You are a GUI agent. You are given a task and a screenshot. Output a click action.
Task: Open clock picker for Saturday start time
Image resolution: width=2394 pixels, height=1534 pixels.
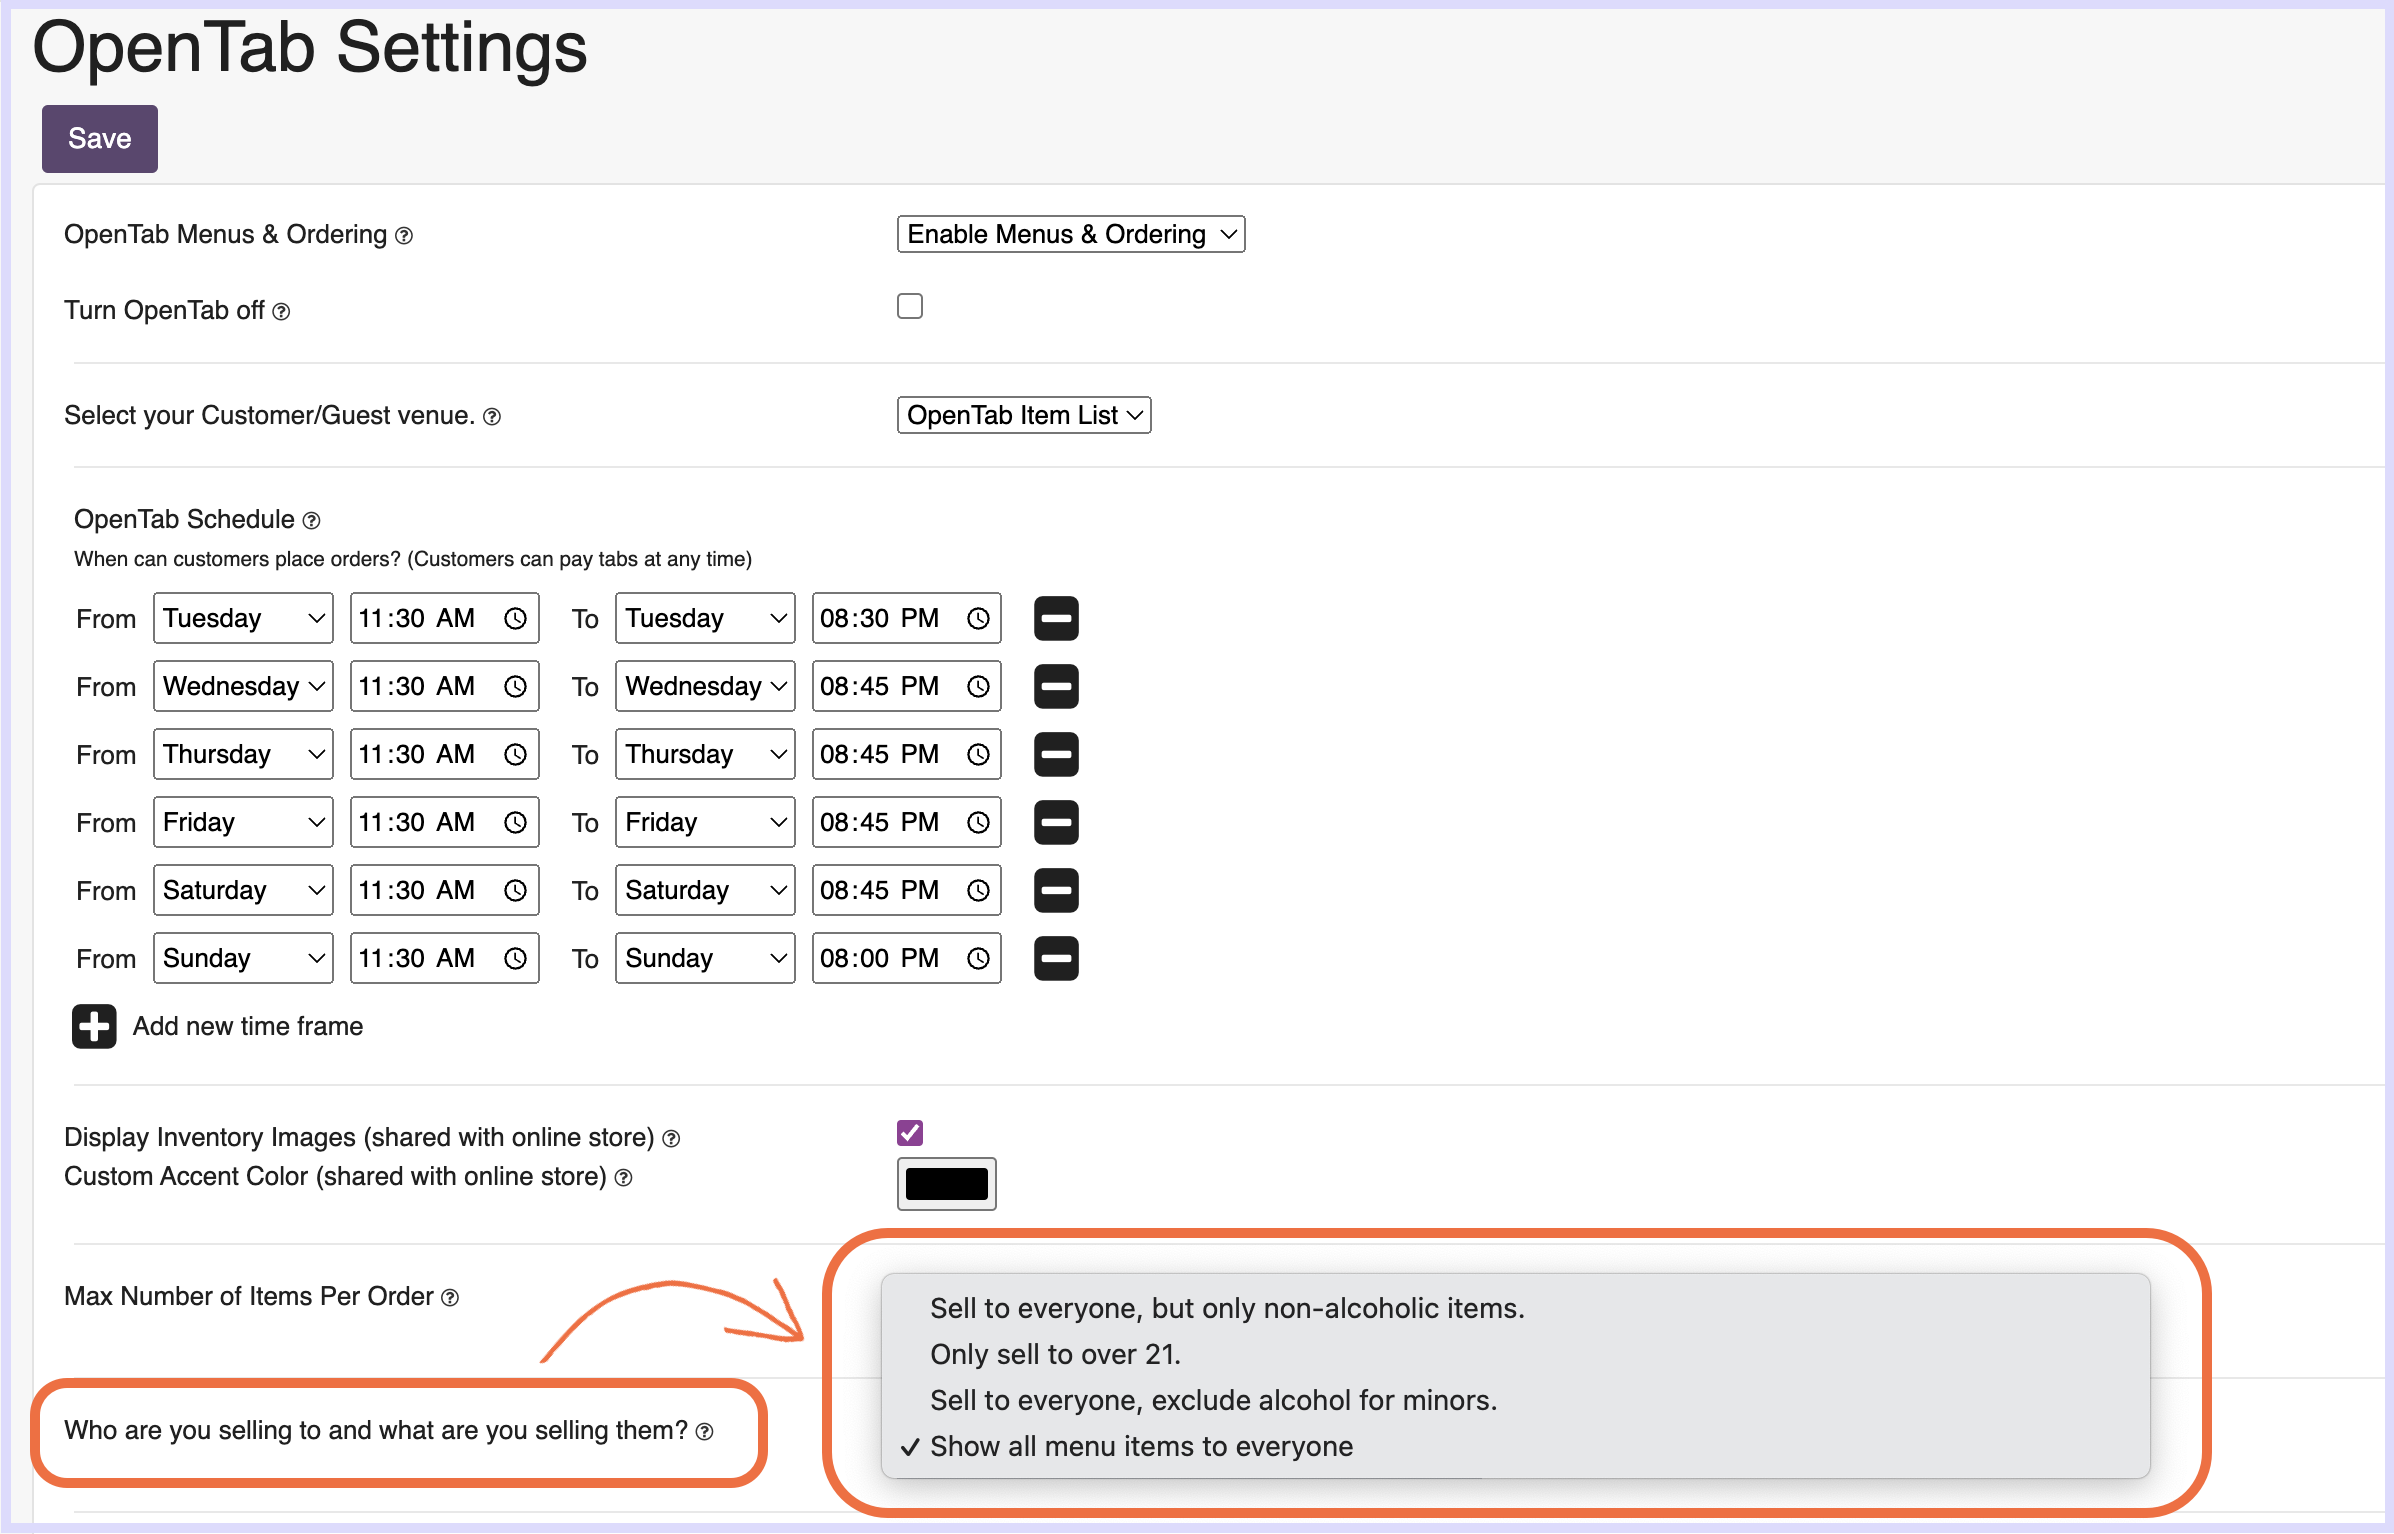[515, 891]
